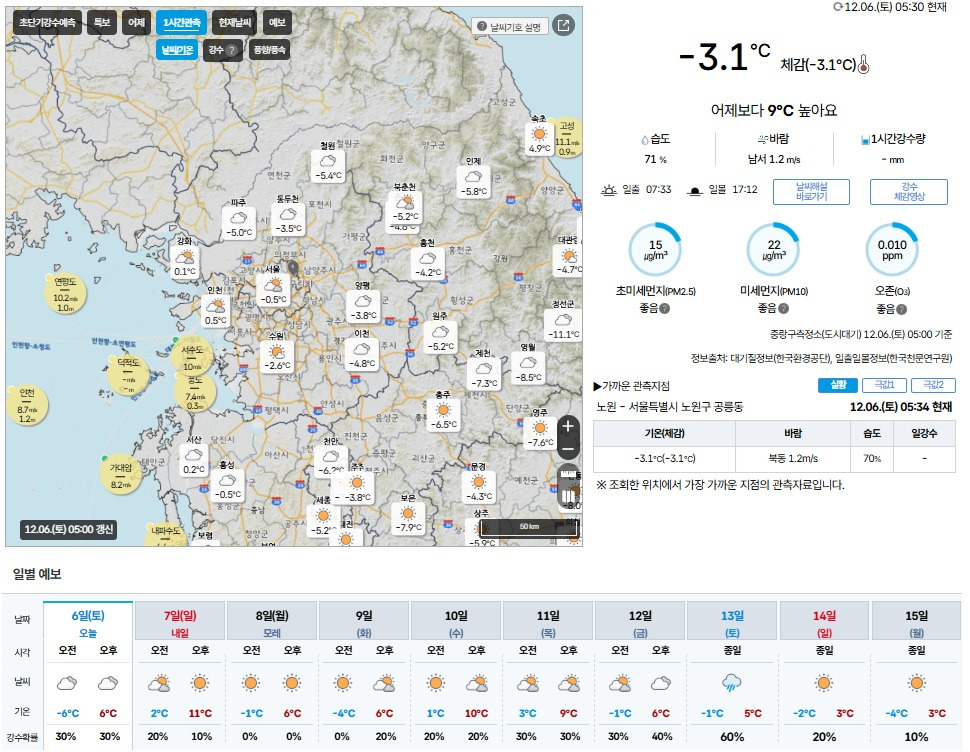This screenshot has width=970, height=752.
Task: Open the 예보 map tab
Action: click(x=277, y=23)
